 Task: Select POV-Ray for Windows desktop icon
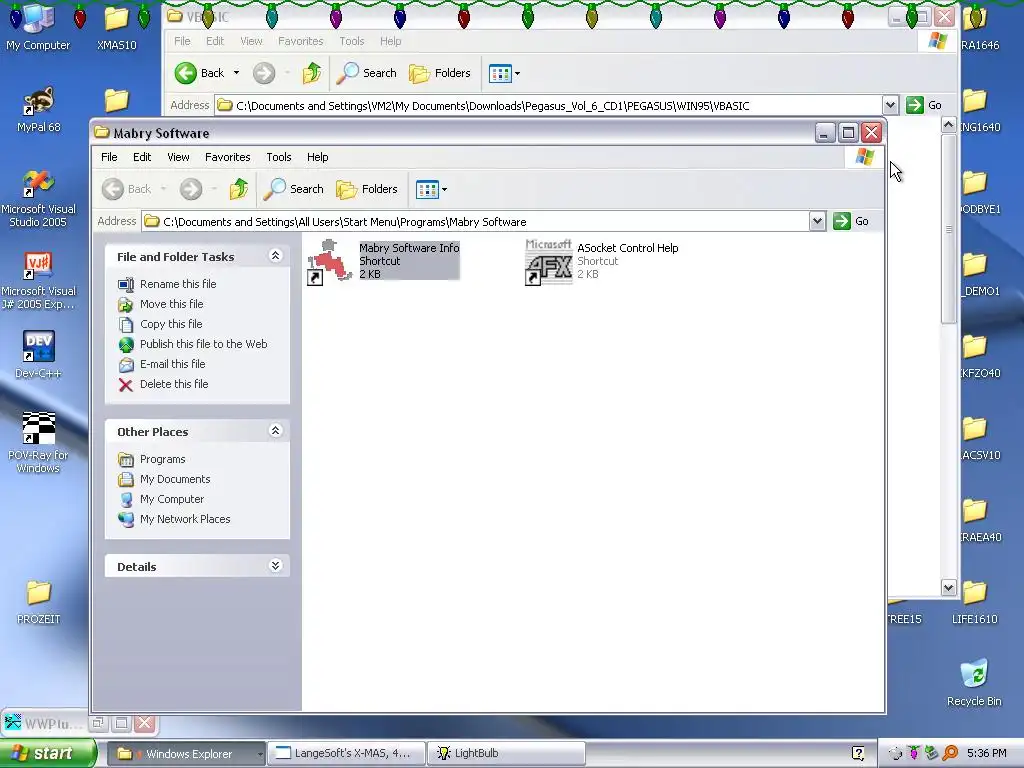pyautogui.click(x=38, y=442)
